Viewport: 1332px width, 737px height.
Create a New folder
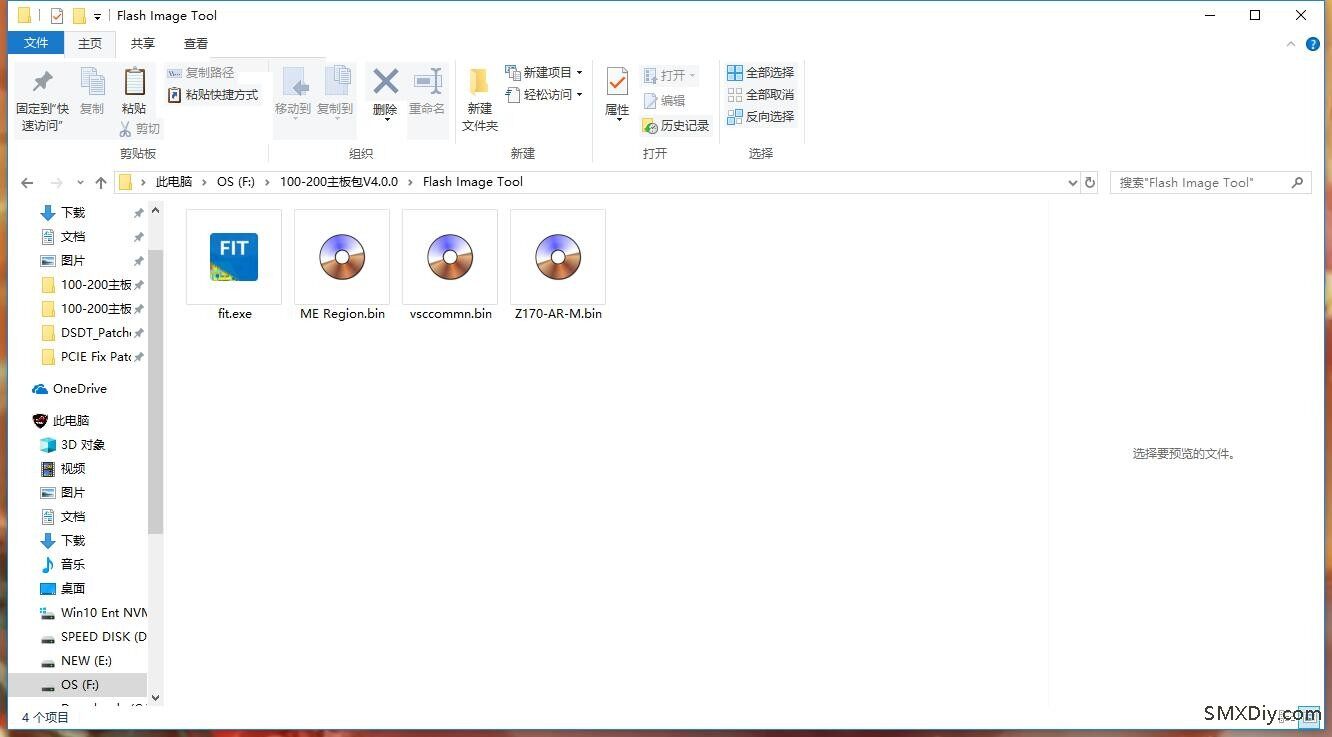point(480,99)
